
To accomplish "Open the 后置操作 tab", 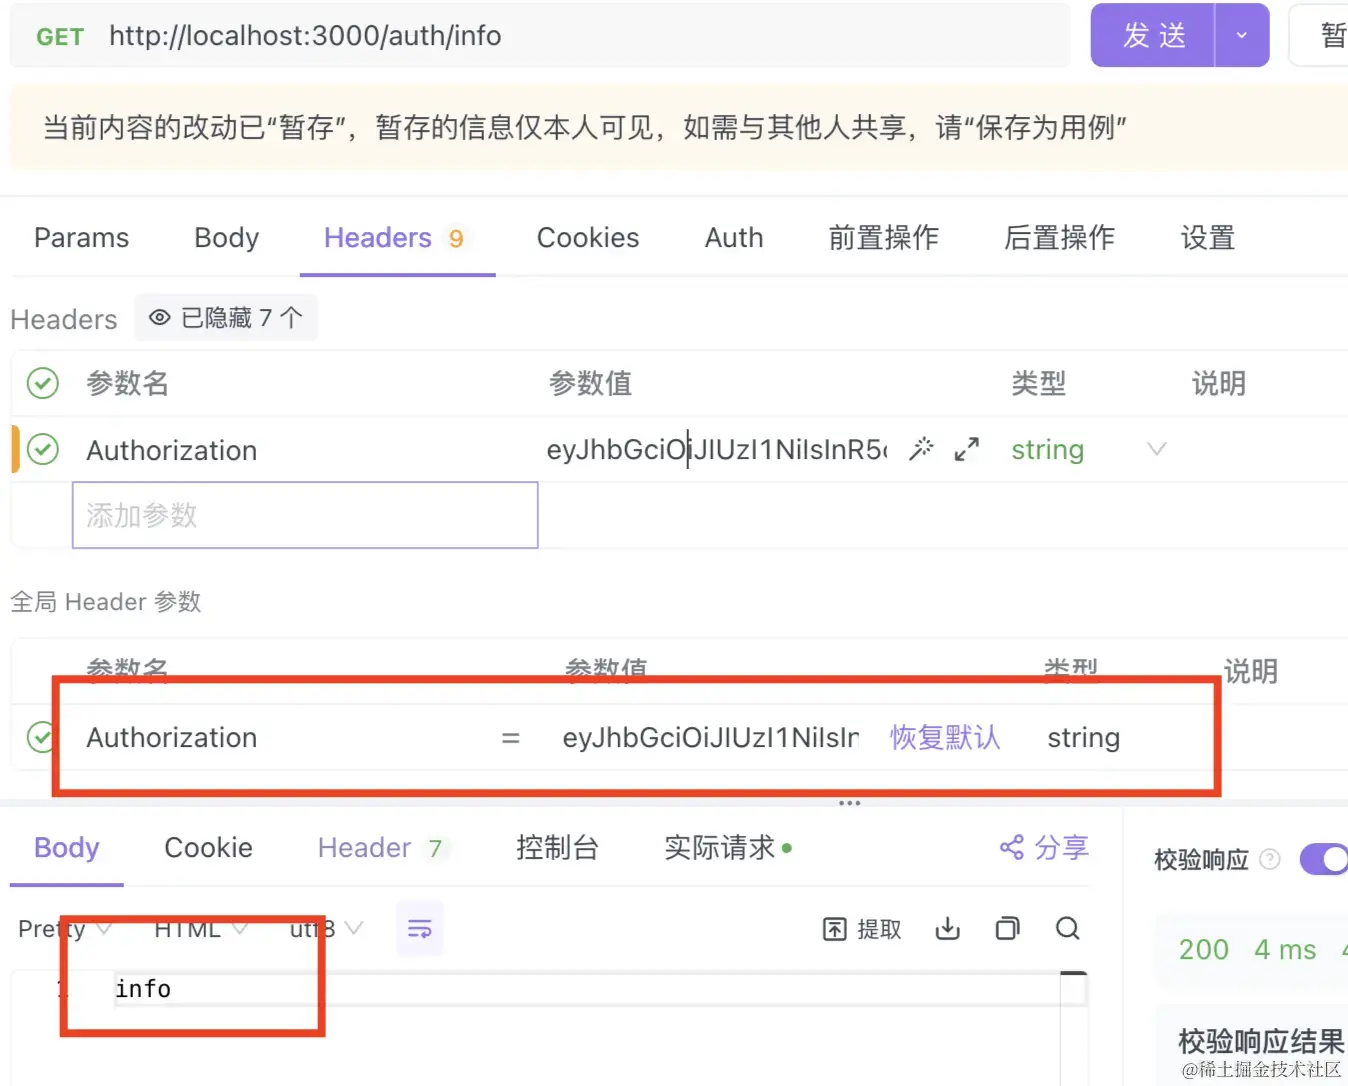I will (x=1060, y=238).
